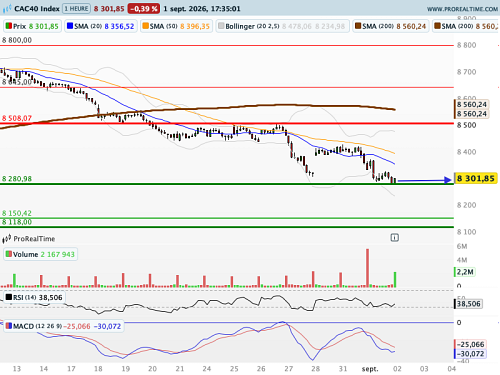Click the chart info 'i' icon

click(x=395, y=238)
